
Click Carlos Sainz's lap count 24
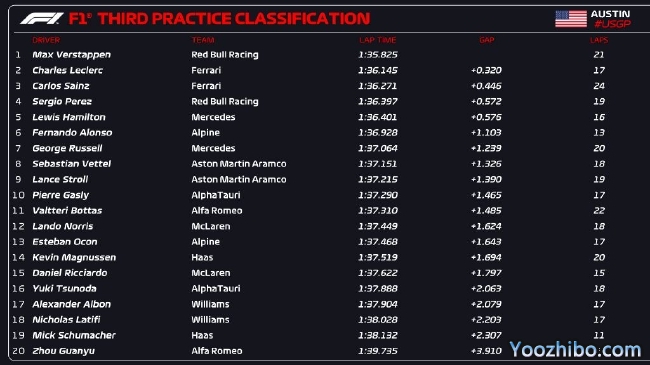[599, 86]
